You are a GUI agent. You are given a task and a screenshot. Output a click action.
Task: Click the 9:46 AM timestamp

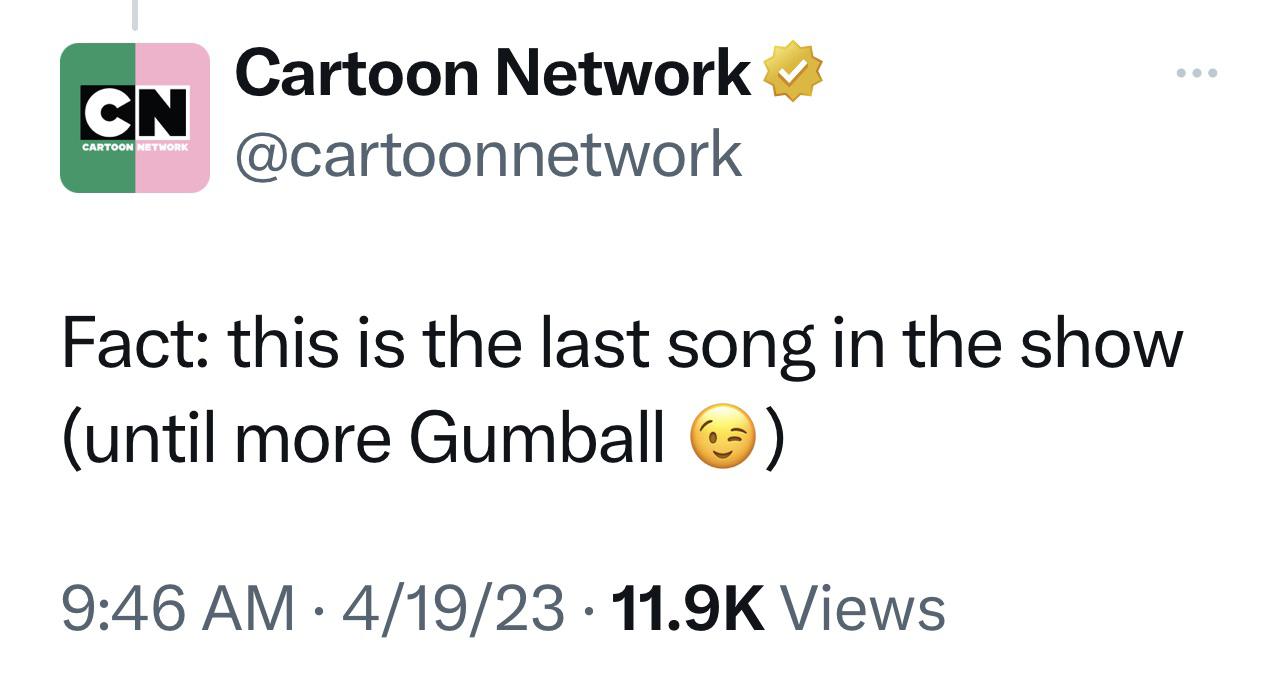coord(179,609)
